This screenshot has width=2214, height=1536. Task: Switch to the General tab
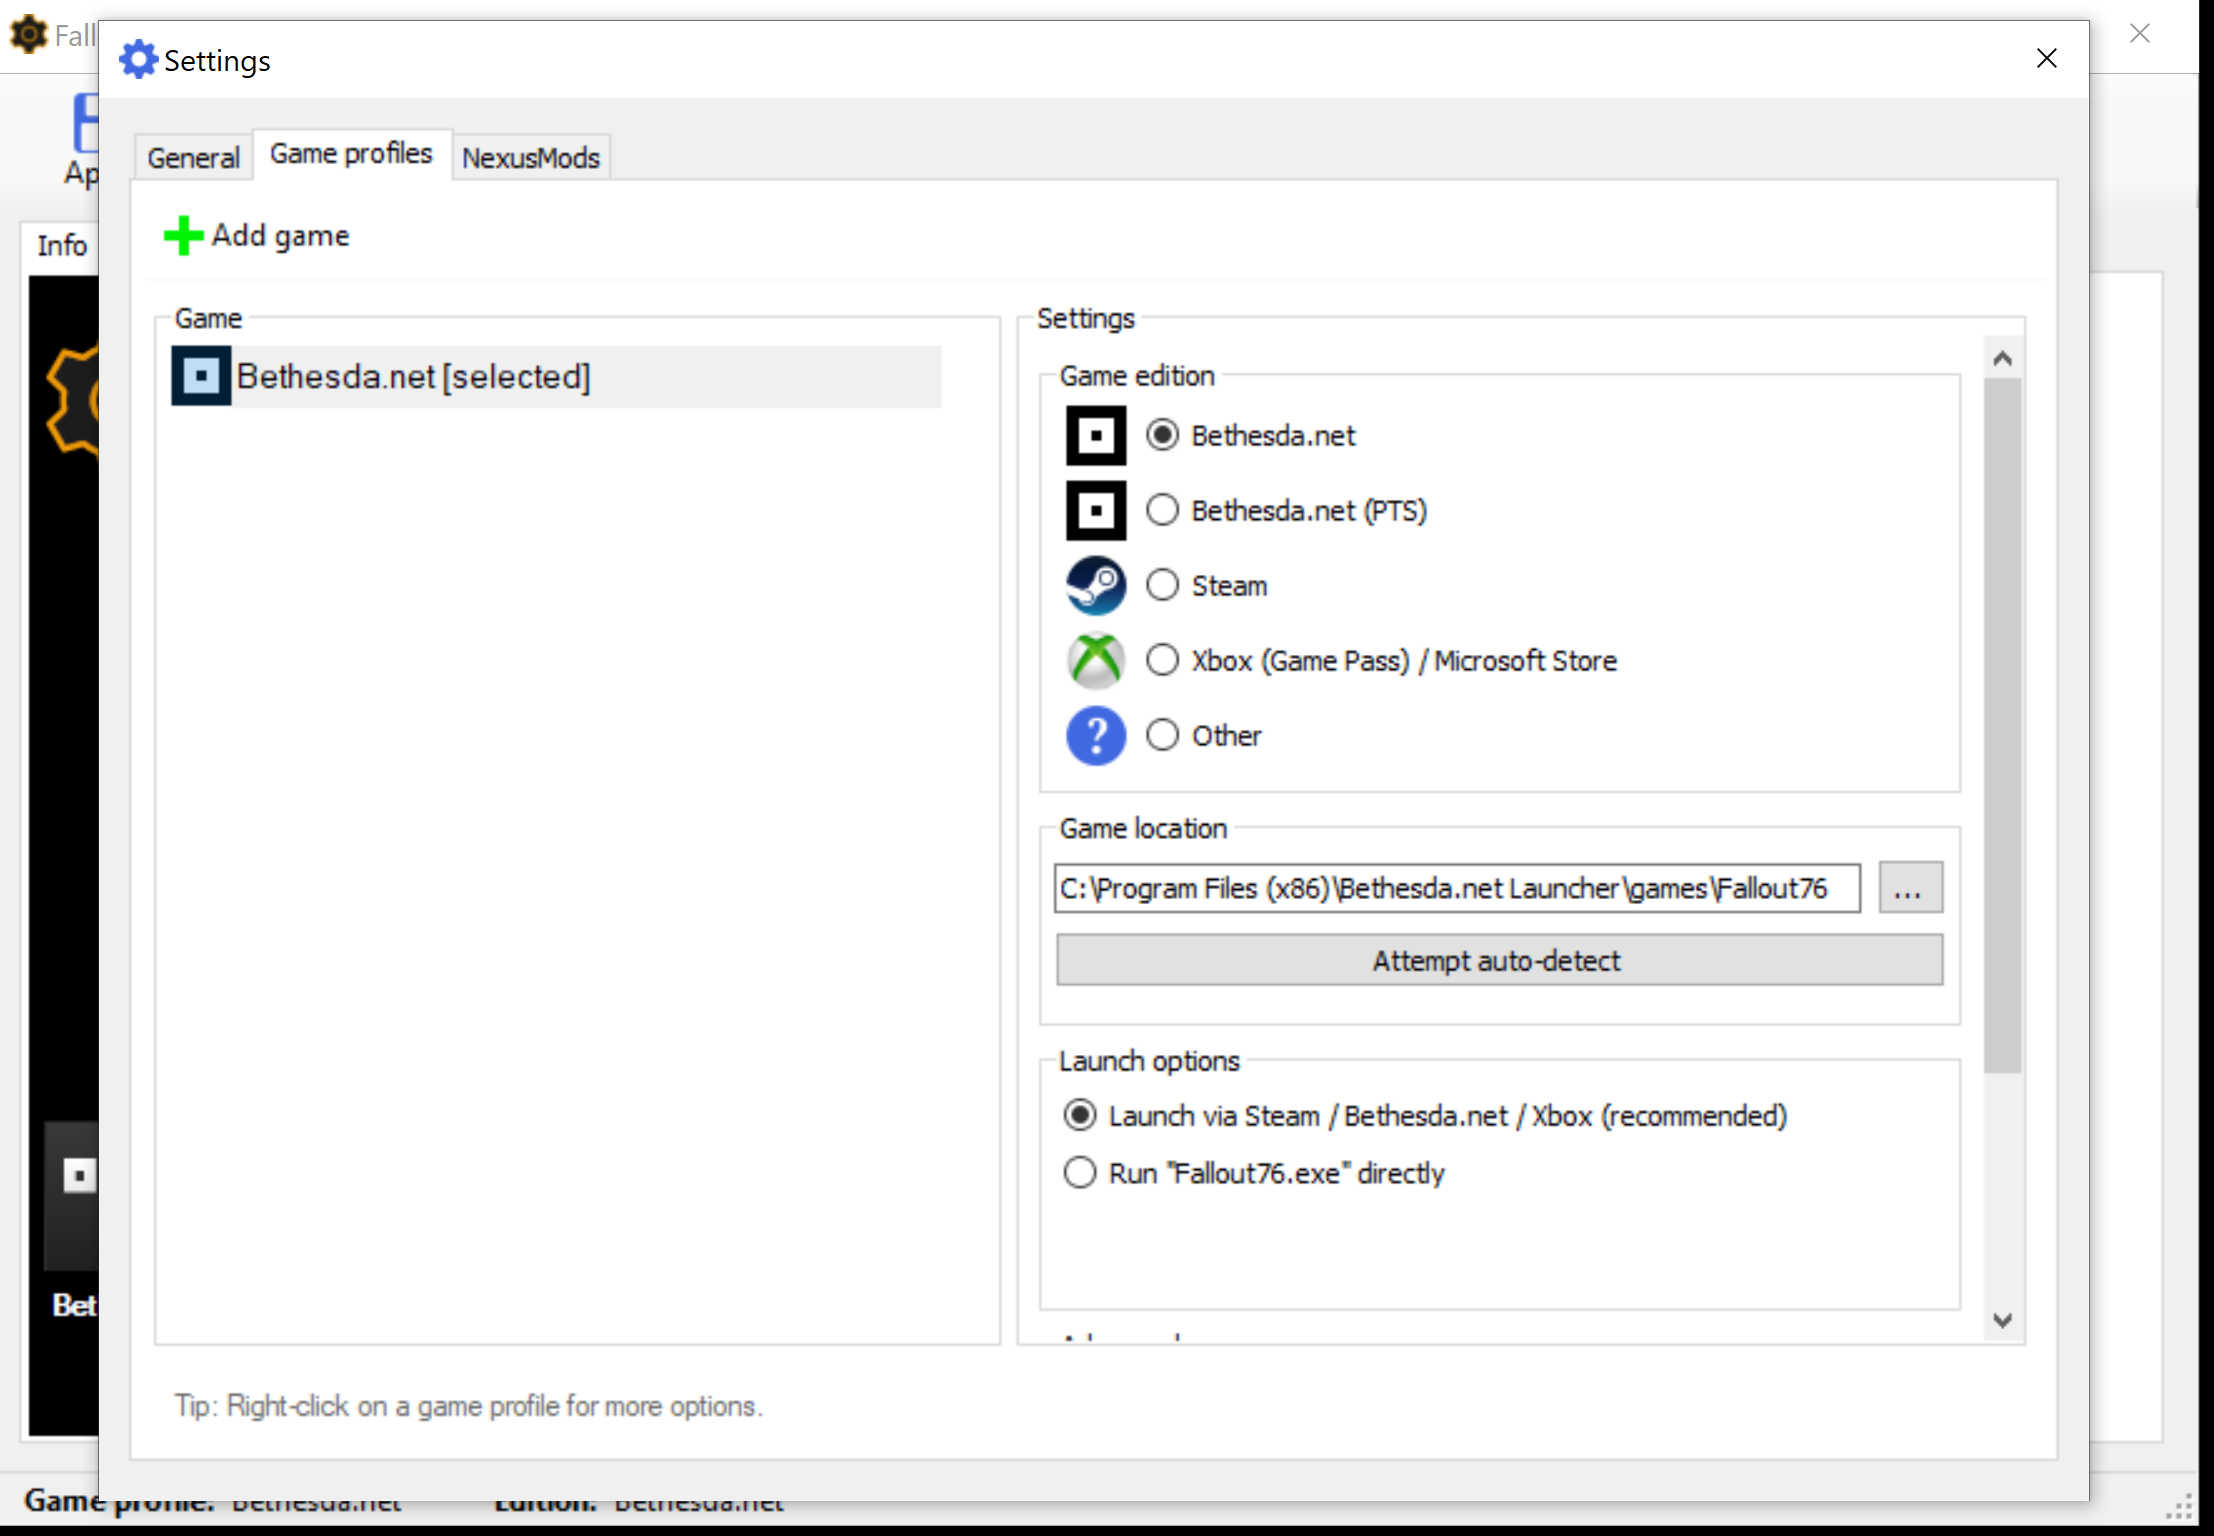tap(193, 157)
